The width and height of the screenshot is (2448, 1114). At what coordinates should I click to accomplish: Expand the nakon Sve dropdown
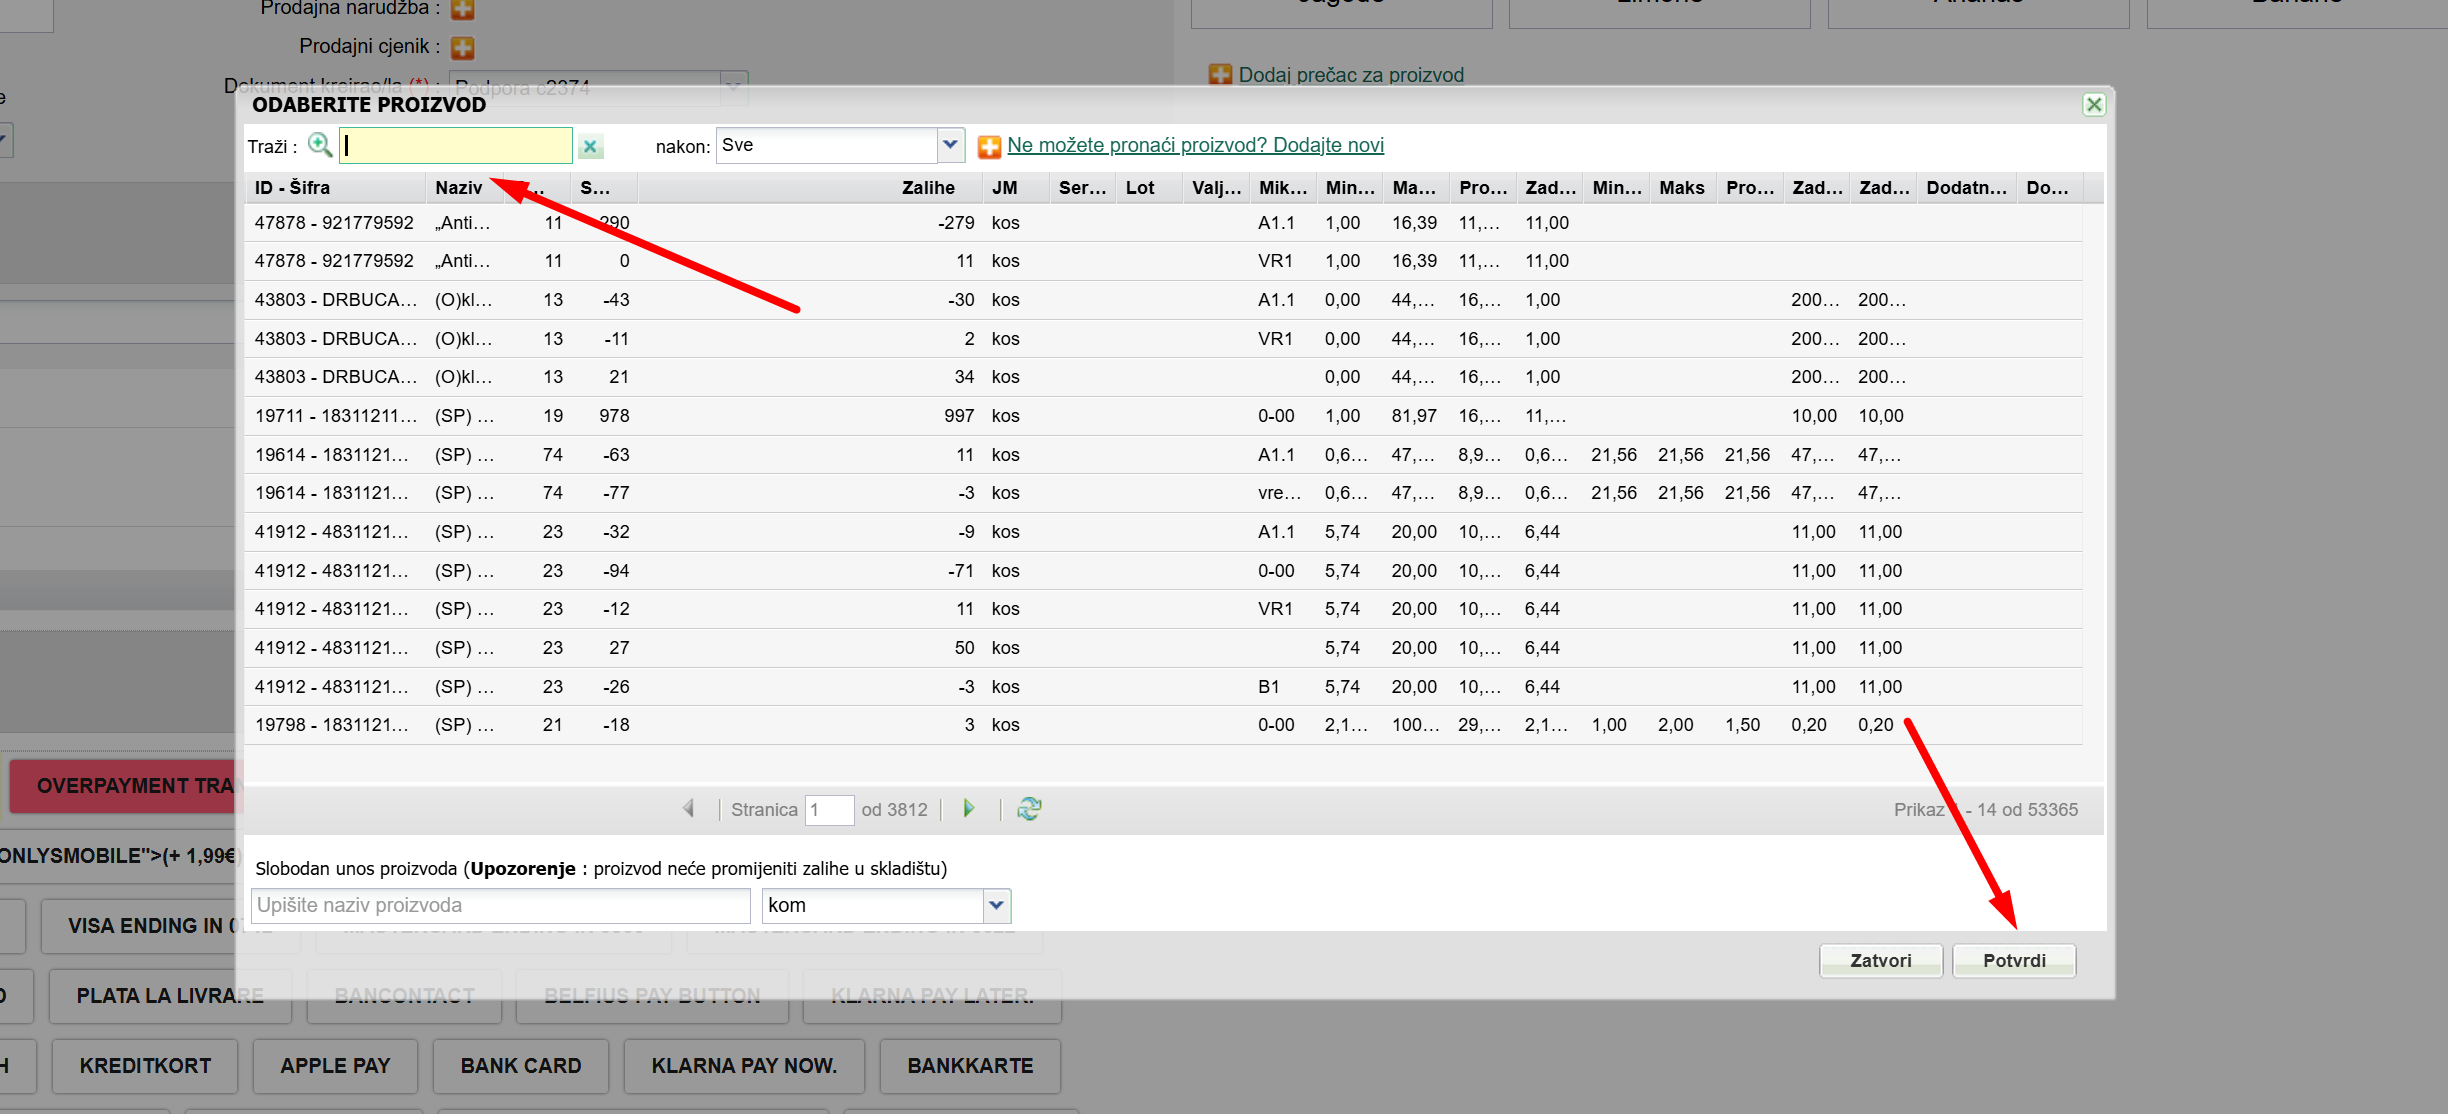(950, 145)
